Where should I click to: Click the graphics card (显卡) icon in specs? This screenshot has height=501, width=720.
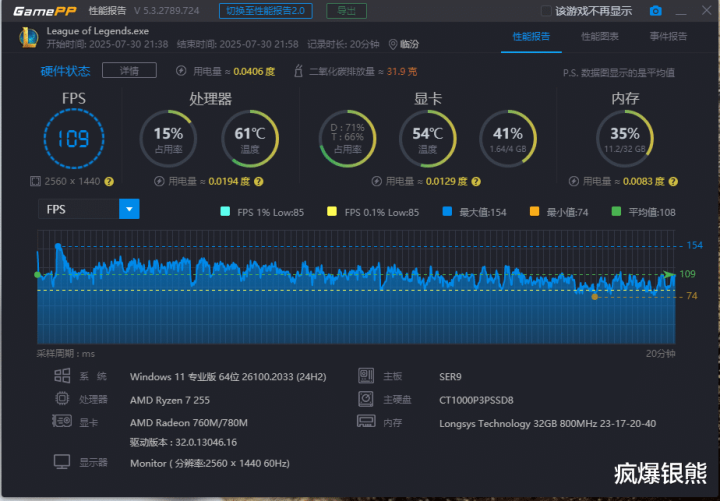click(62, 421)
